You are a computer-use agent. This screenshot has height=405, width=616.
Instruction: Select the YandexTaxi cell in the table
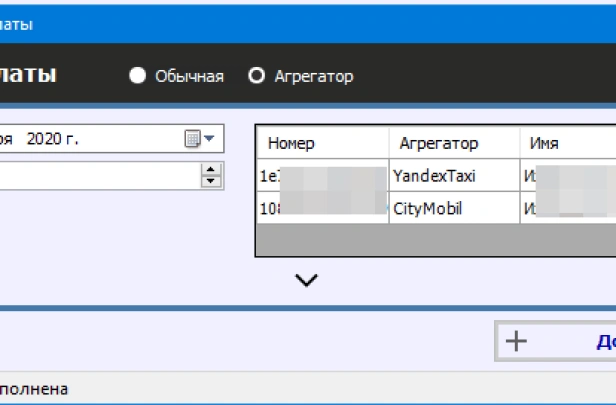[x=454, y=176]
